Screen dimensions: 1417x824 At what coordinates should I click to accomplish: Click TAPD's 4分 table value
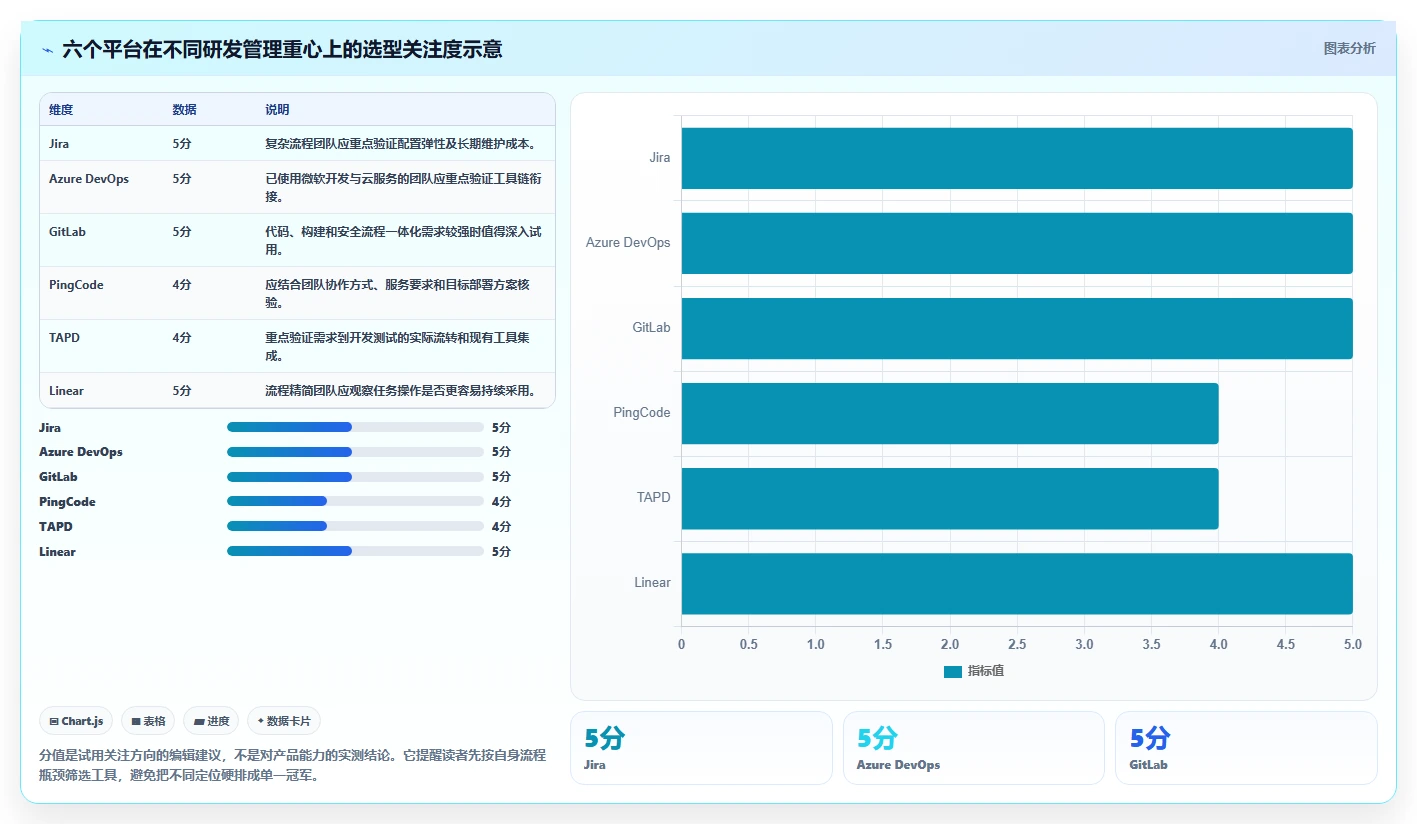pyautogui.click(x=182, y=338)
